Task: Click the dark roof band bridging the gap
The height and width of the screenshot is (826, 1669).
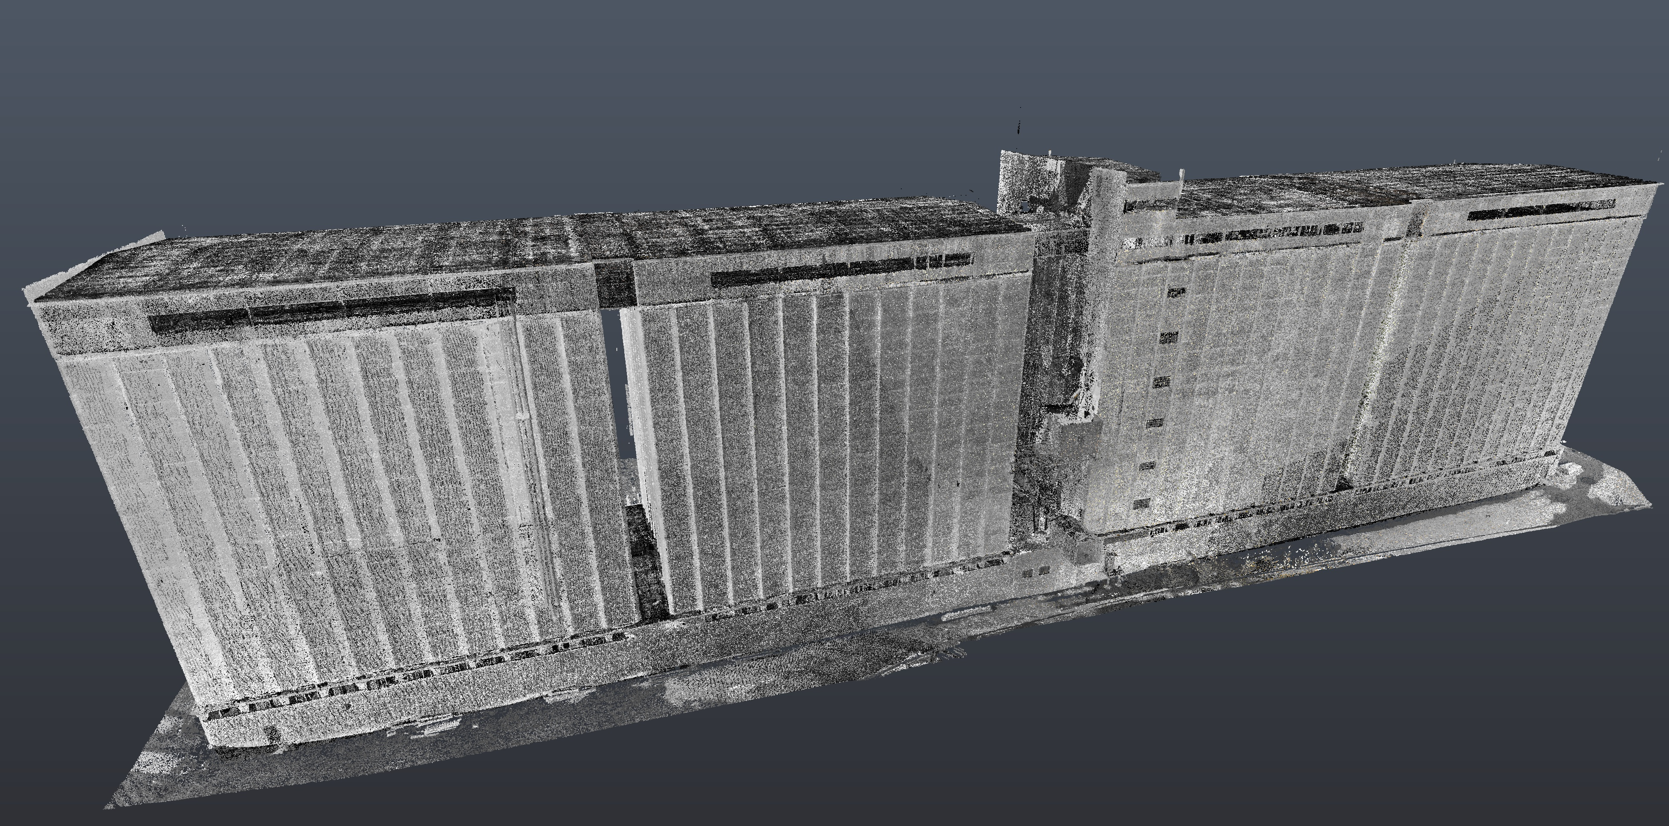Action: coord(615,283)
